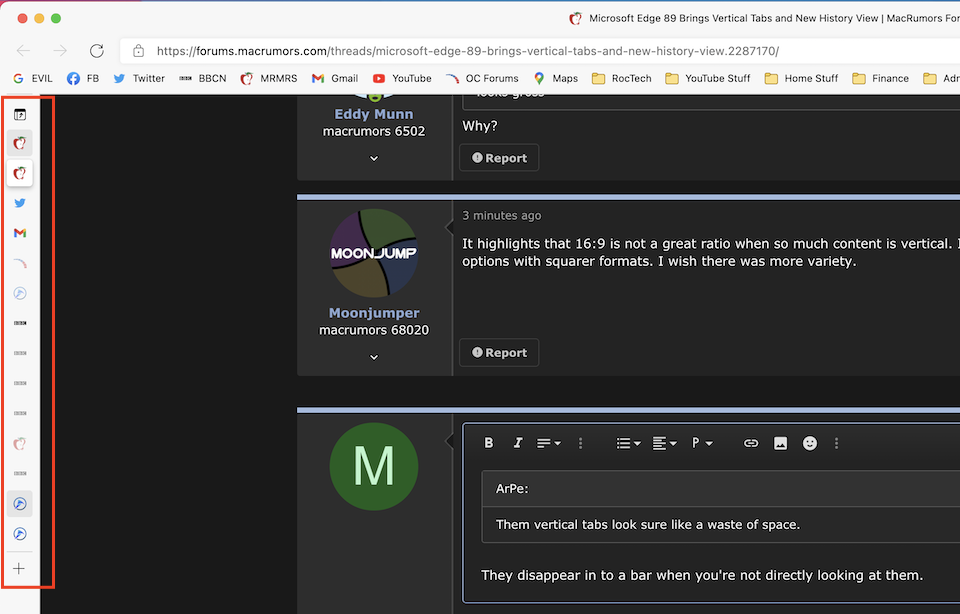The image size is (960, 614).
Task: Click Moonjumper's MOONJUMP avatar
Action: [374, 253]
